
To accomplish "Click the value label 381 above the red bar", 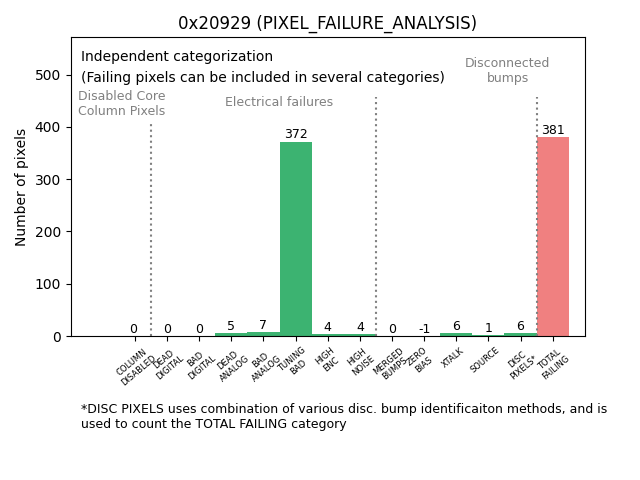I will [x=553, y=130].
